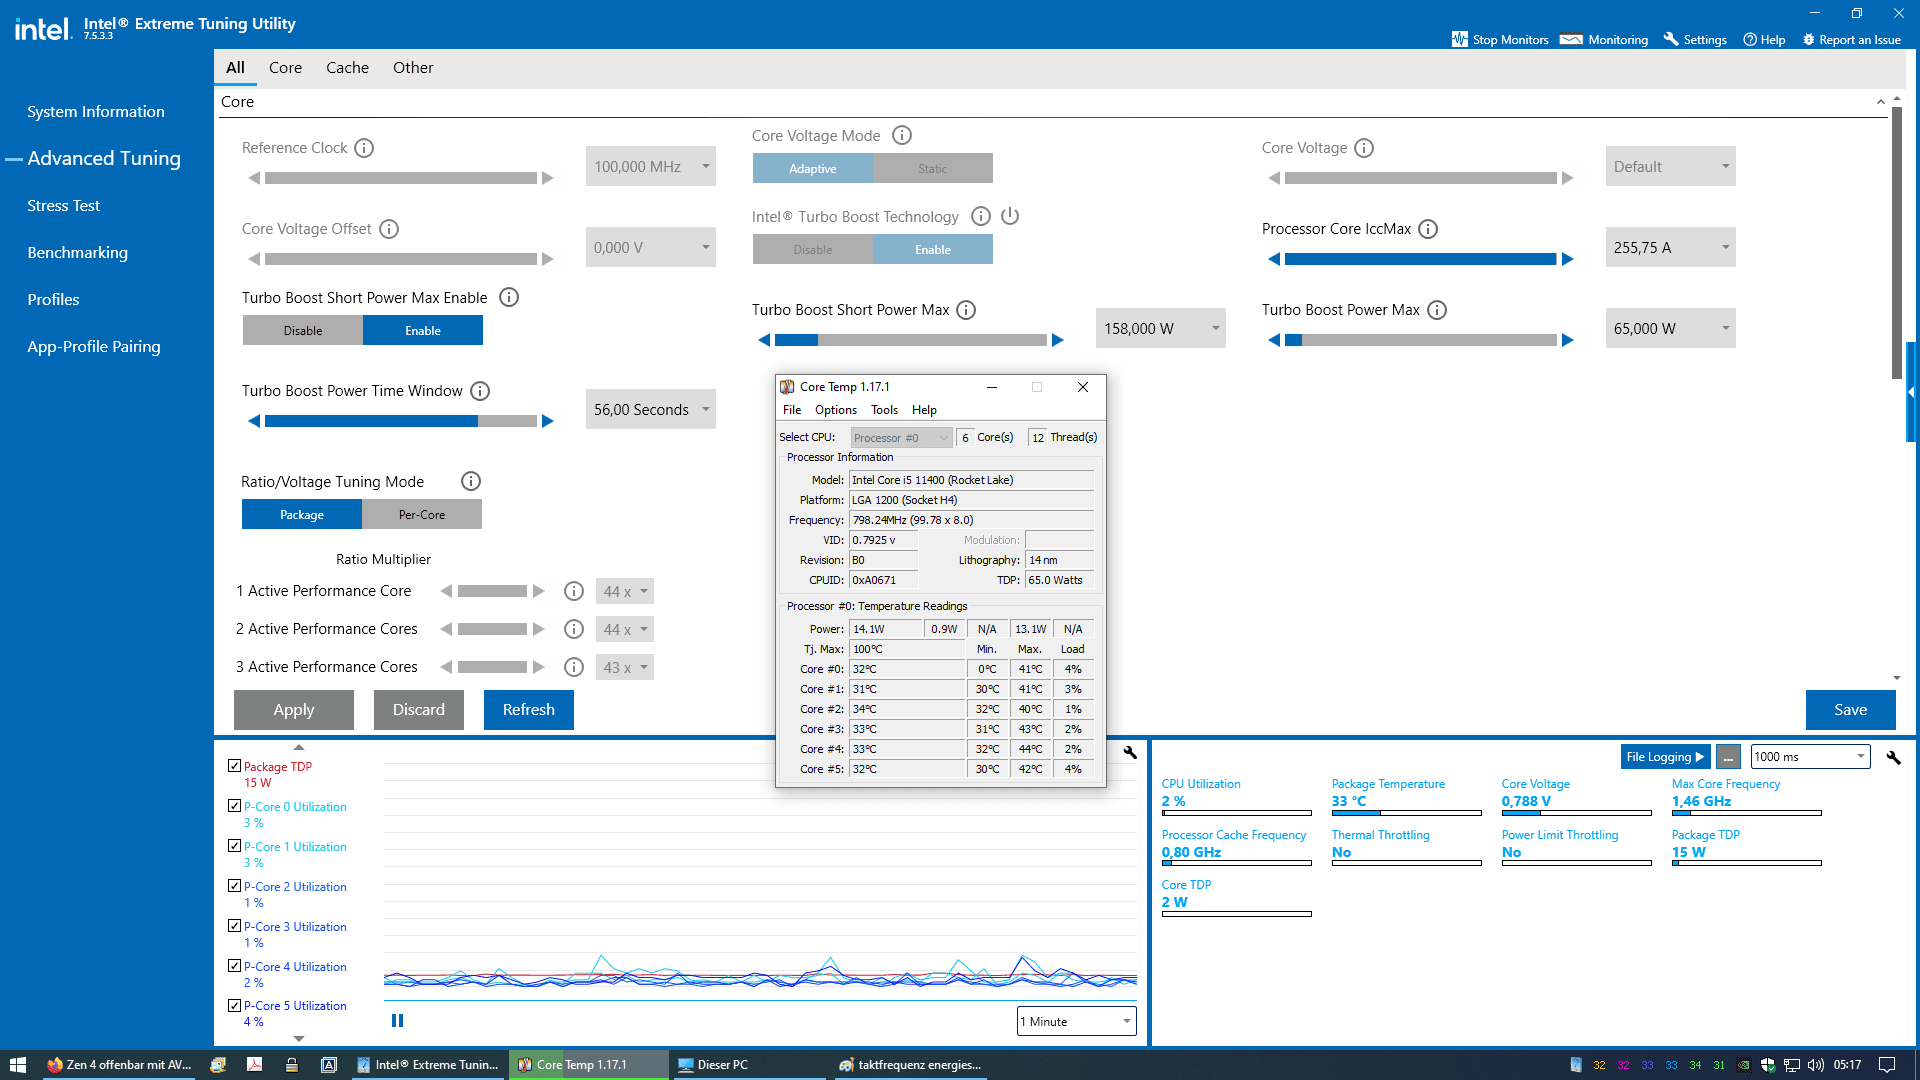
Task: Click the taskbar volume speaker icon
Action: (1815, 1065)
